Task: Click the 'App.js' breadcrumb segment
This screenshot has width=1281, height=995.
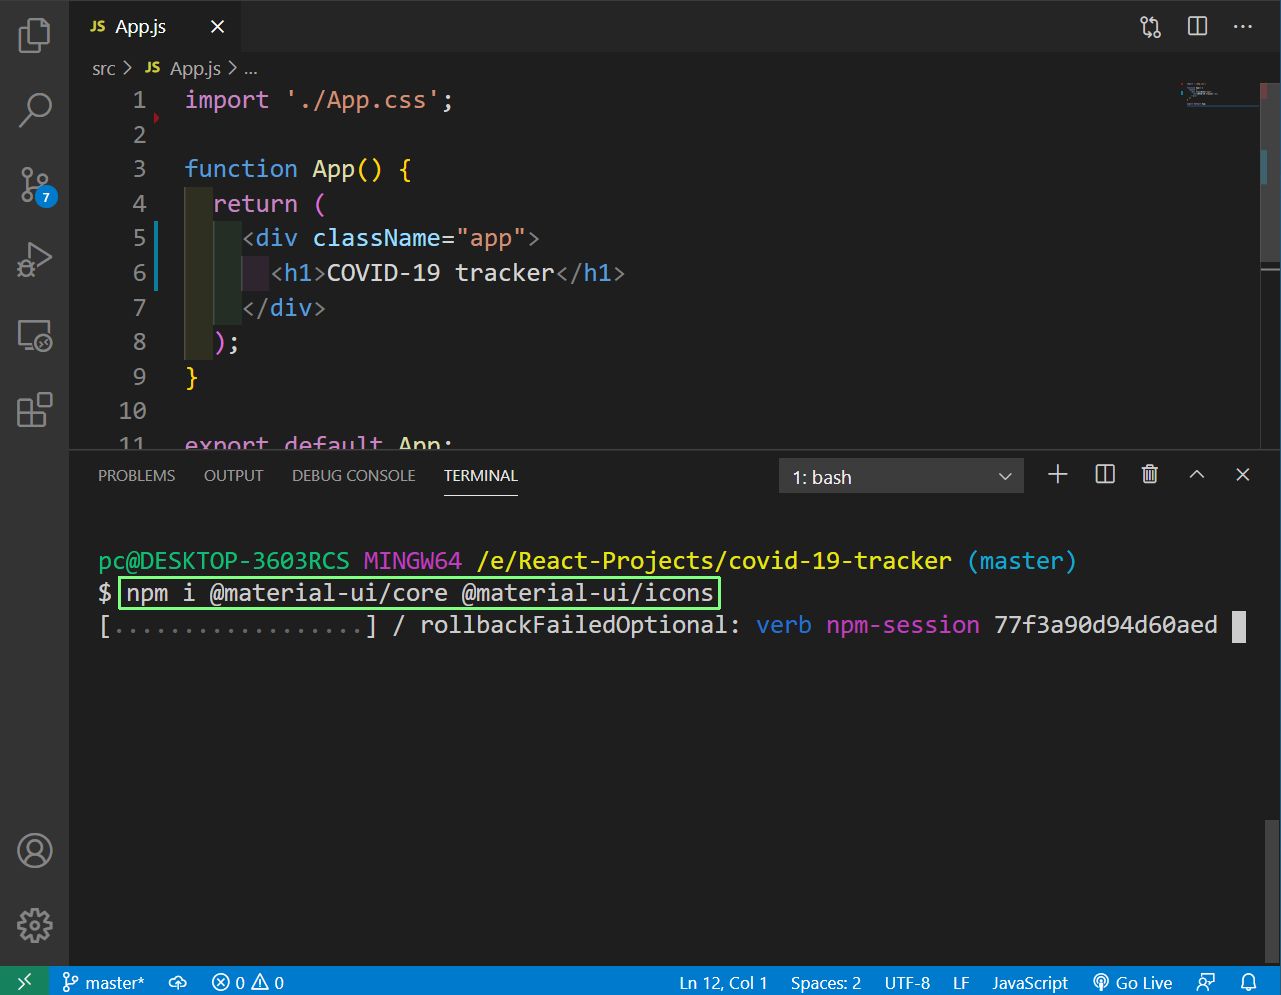Action: tap(185, 69)
